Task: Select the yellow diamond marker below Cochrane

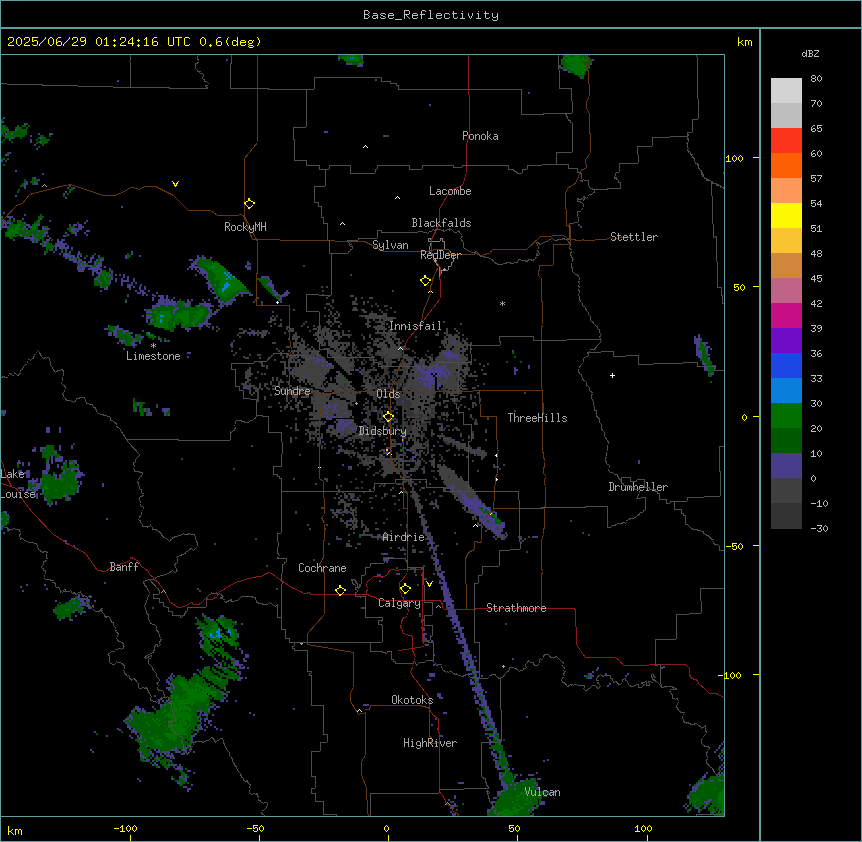Action: (x=340, y=590)
